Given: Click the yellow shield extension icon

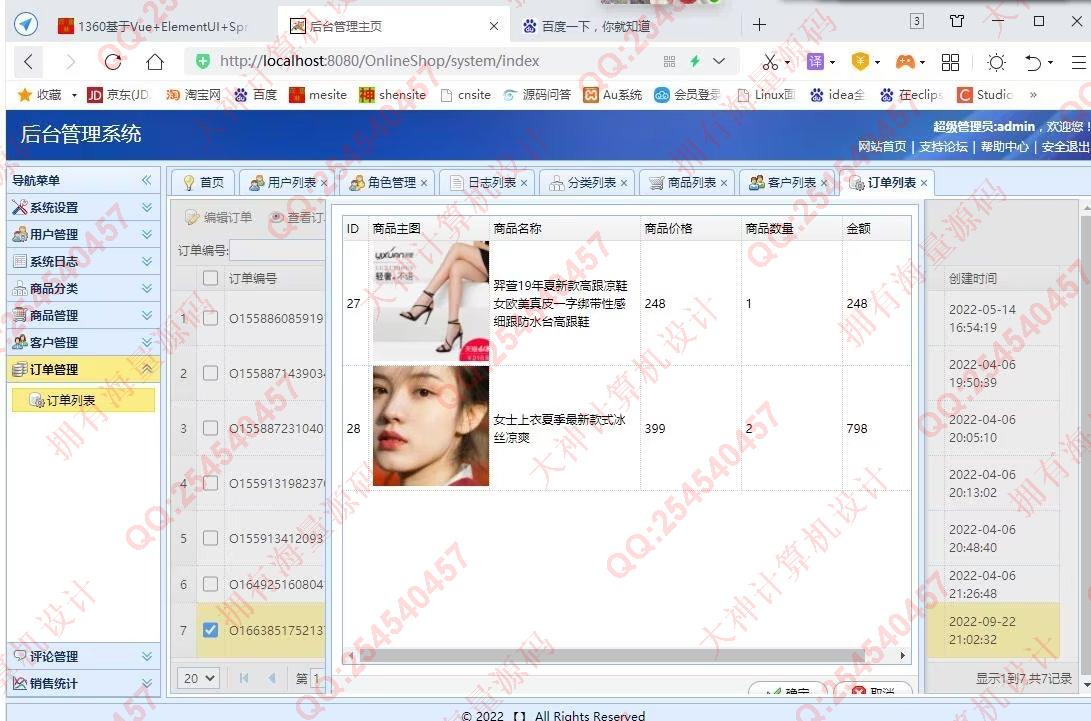Looking at the screenshot, I should click(861, 61).
